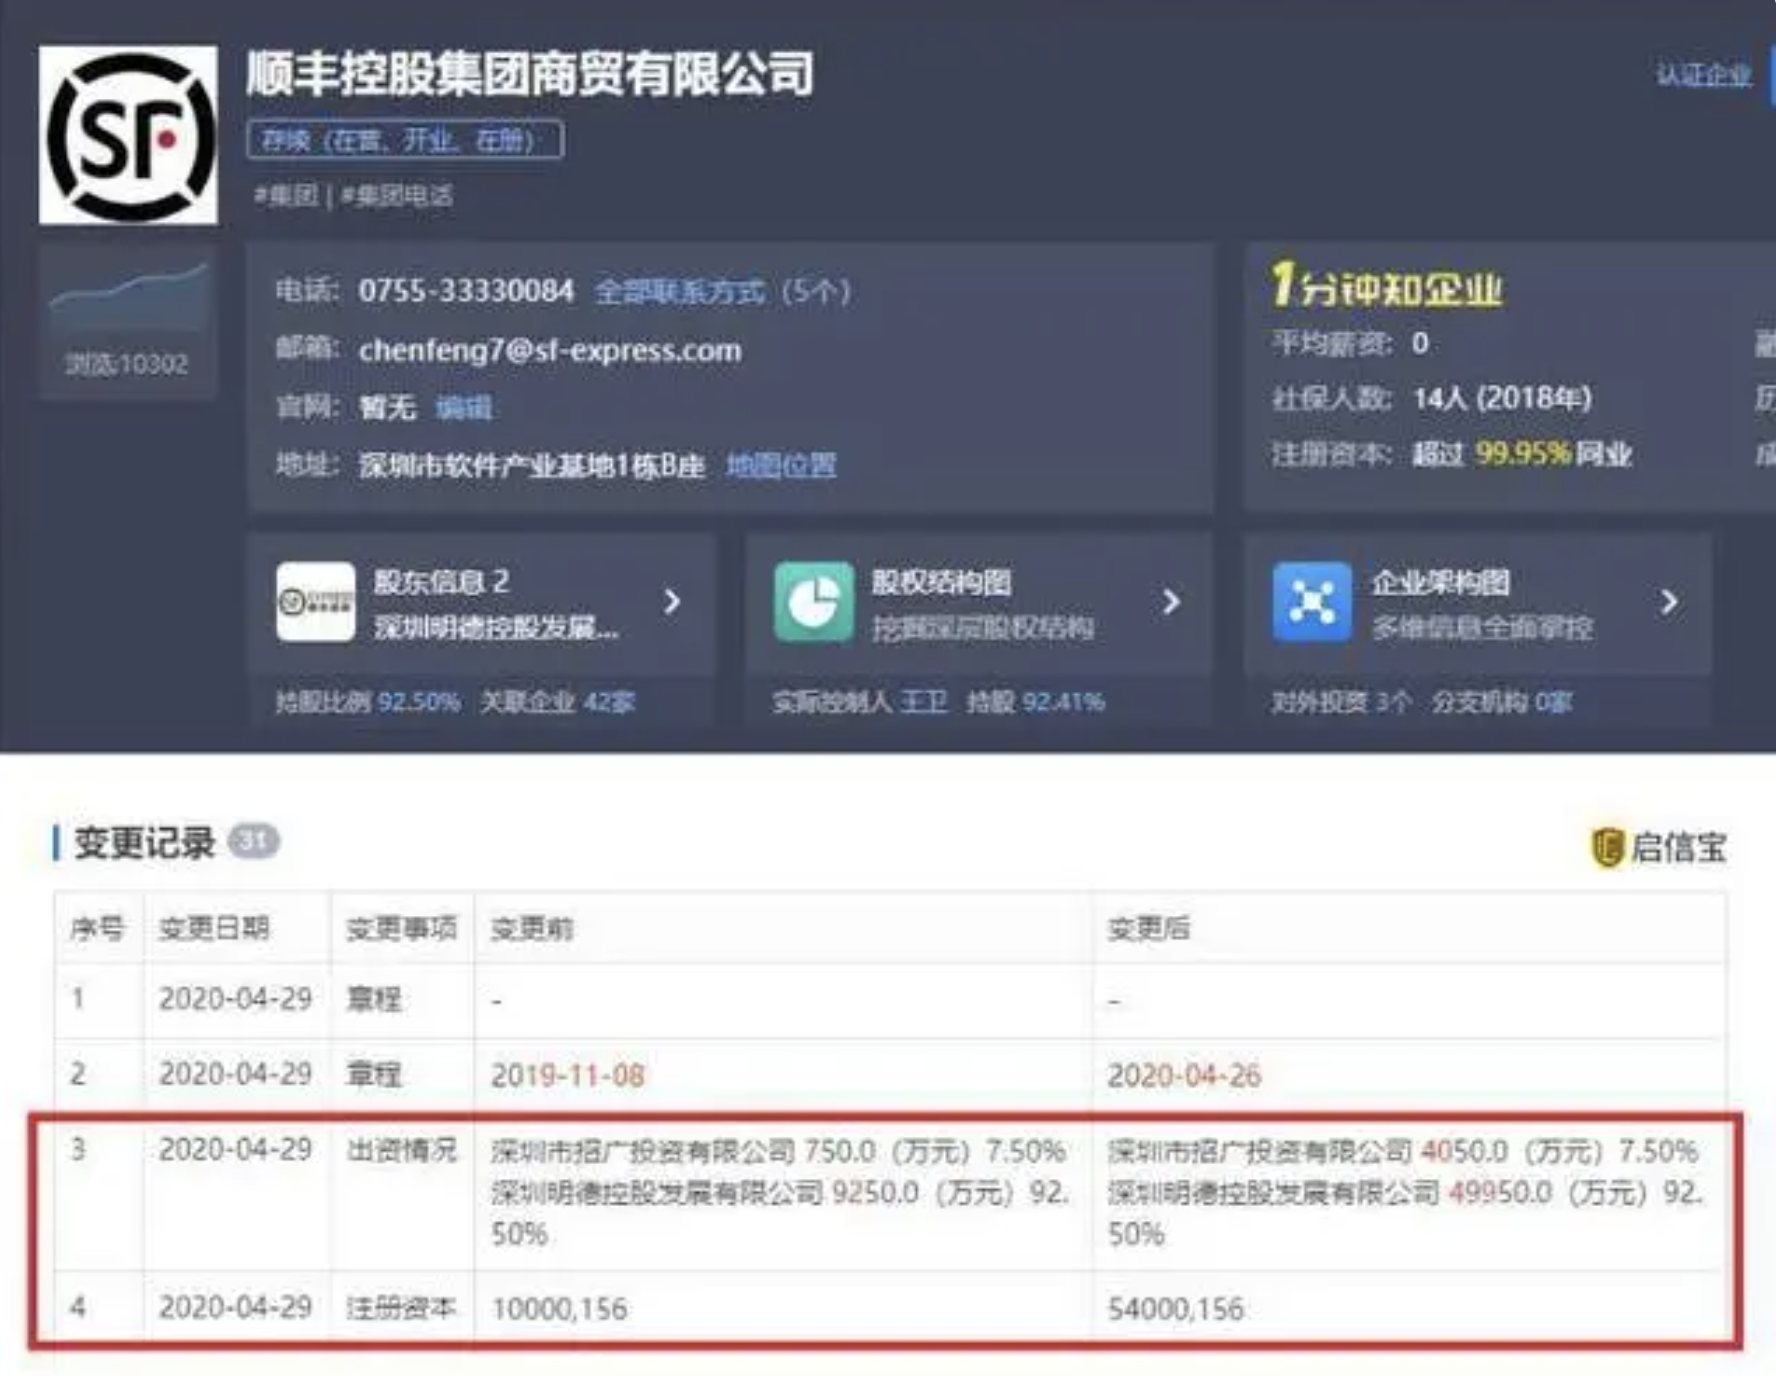Viewport: 1776px width, 1376px height.
Task: Open the 地图位置 map link
Action: 781,466
